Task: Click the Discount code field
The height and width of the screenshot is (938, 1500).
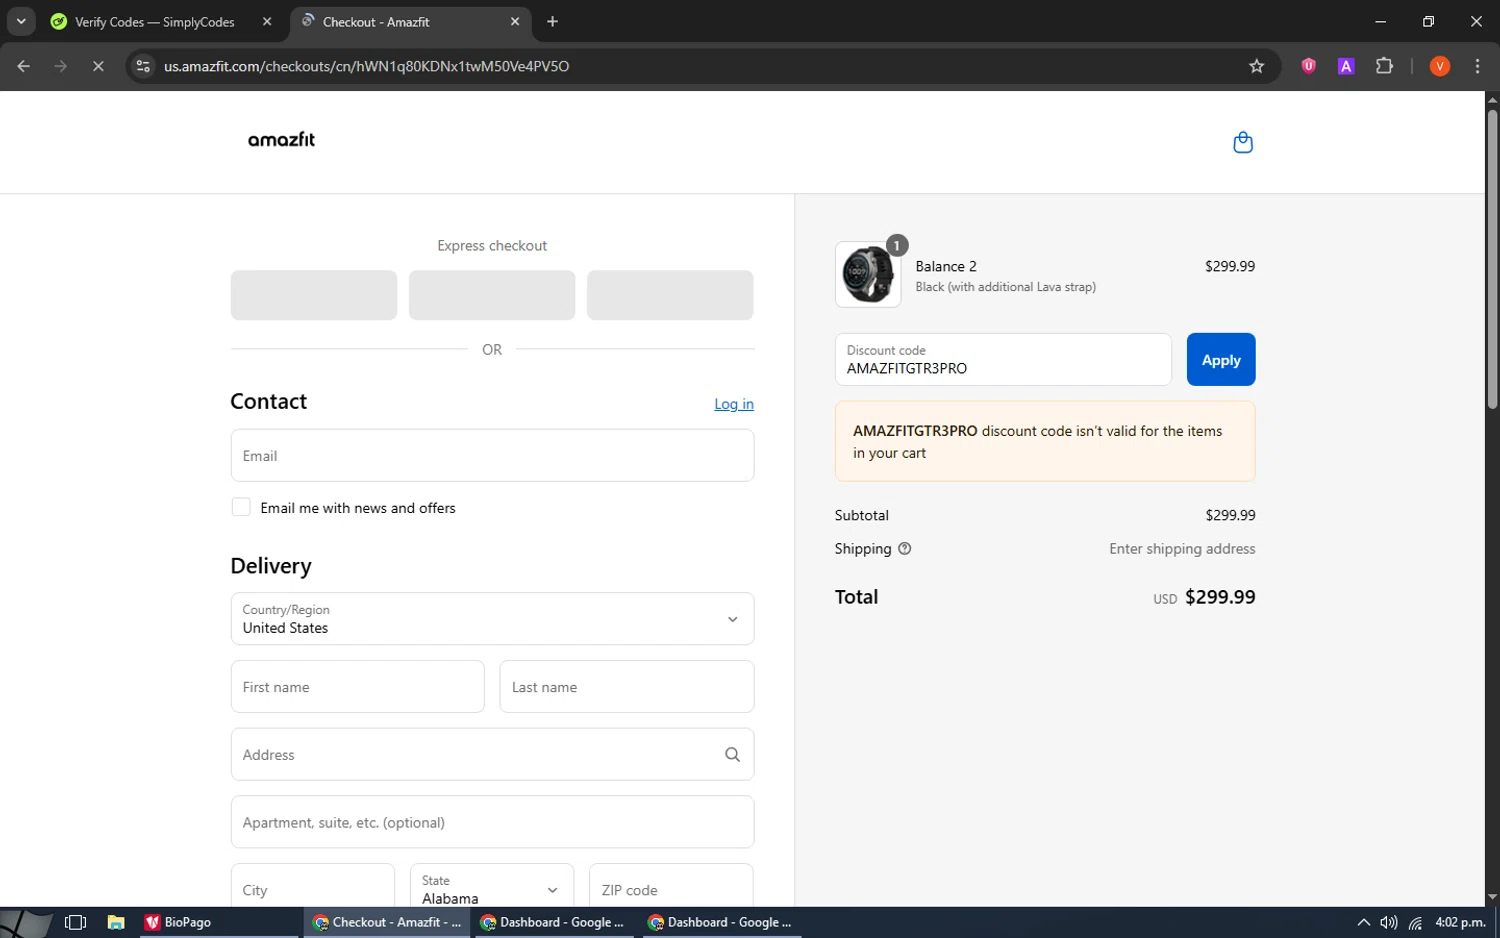Action: (x=1003, y=359)
